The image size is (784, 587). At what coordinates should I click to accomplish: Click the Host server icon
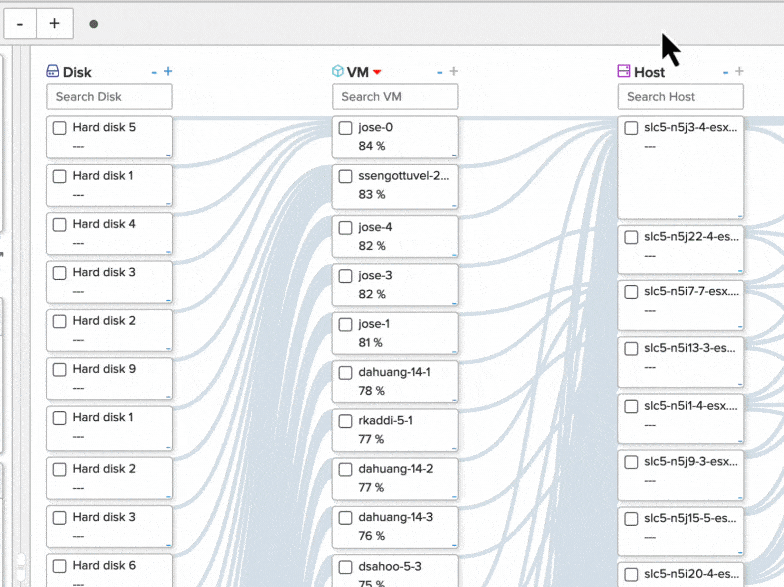624,72
